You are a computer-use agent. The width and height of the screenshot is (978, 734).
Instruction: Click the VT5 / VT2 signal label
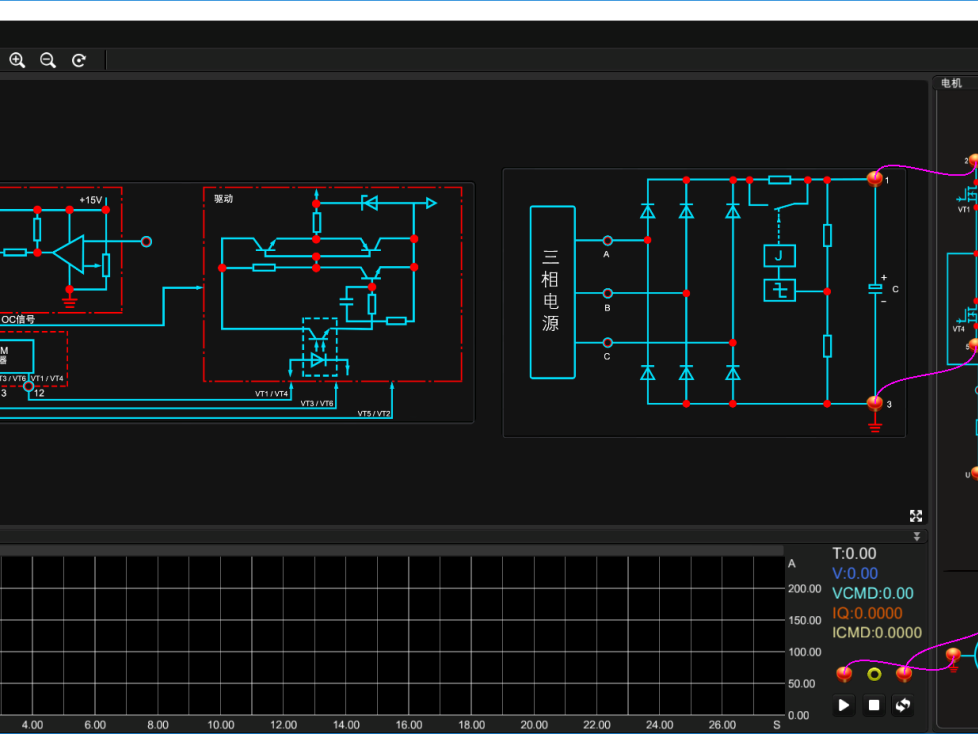click(374, 413)
